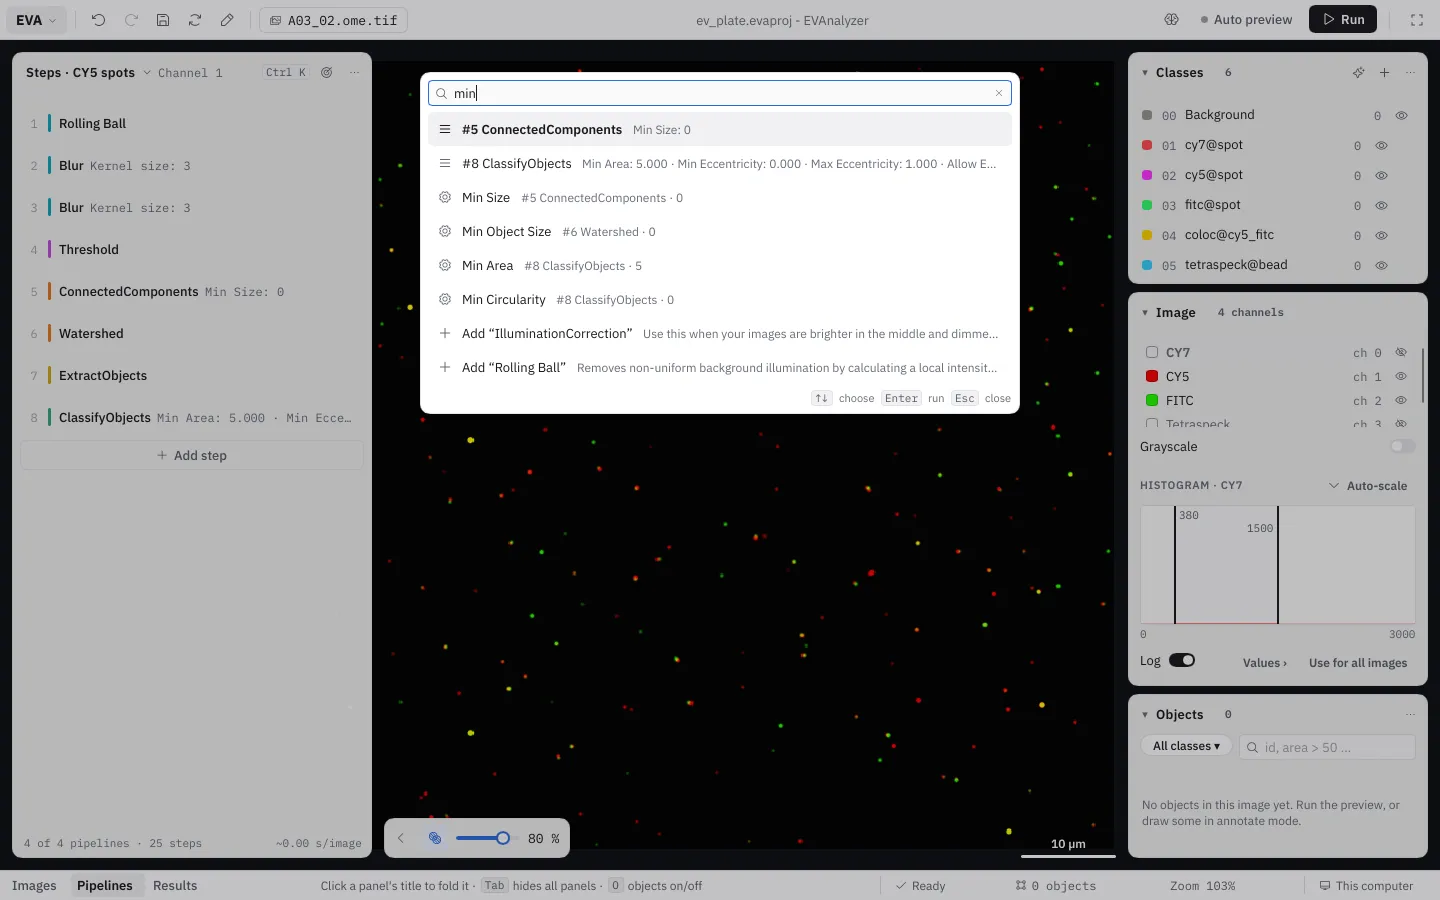Viewport: 1440px width, 900px height.
Task: Open the Auto-scale dropdown
Action: tap(1368, 485)
